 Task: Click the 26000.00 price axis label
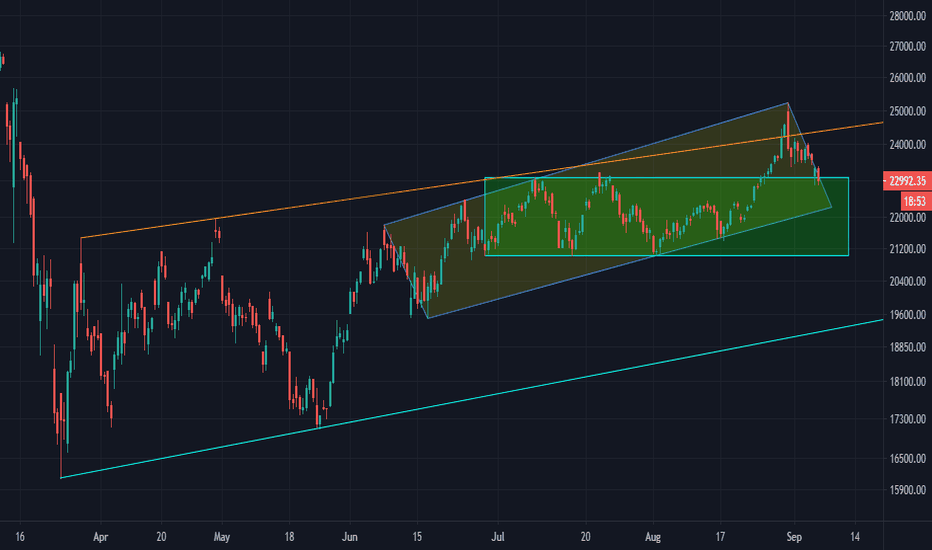[907, 78]
